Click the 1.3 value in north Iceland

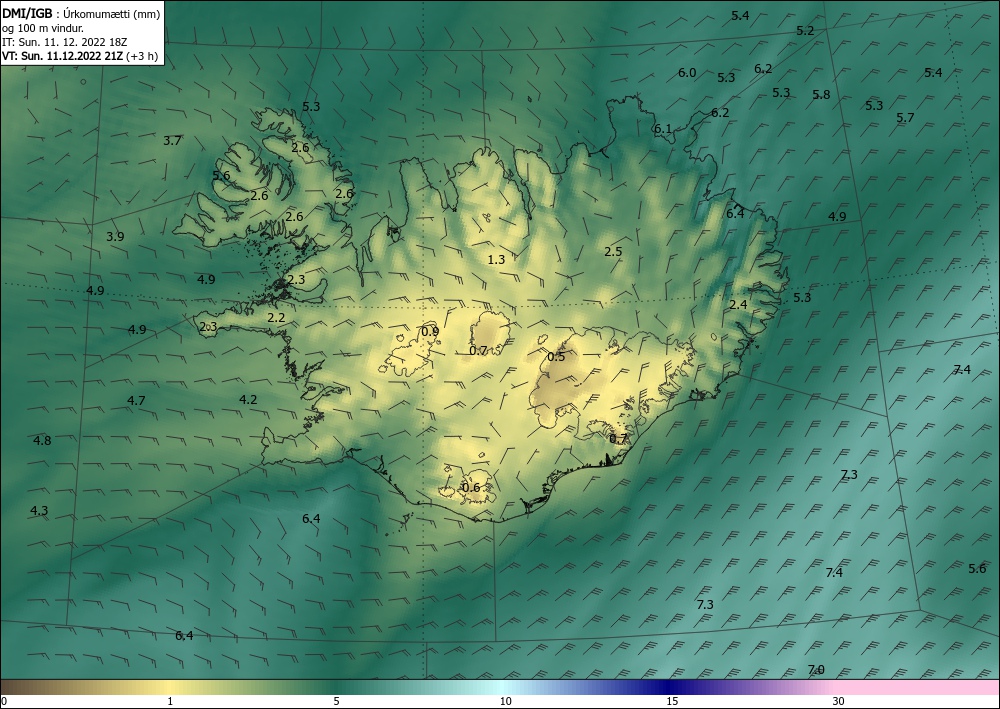pos(496,259)
